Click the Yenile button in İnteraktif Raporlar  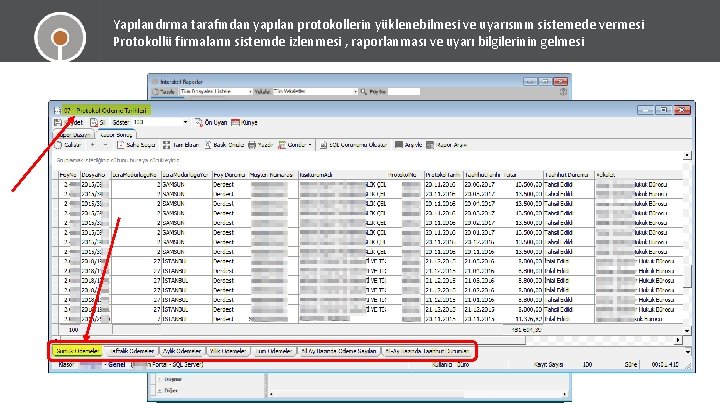[164, 92]
